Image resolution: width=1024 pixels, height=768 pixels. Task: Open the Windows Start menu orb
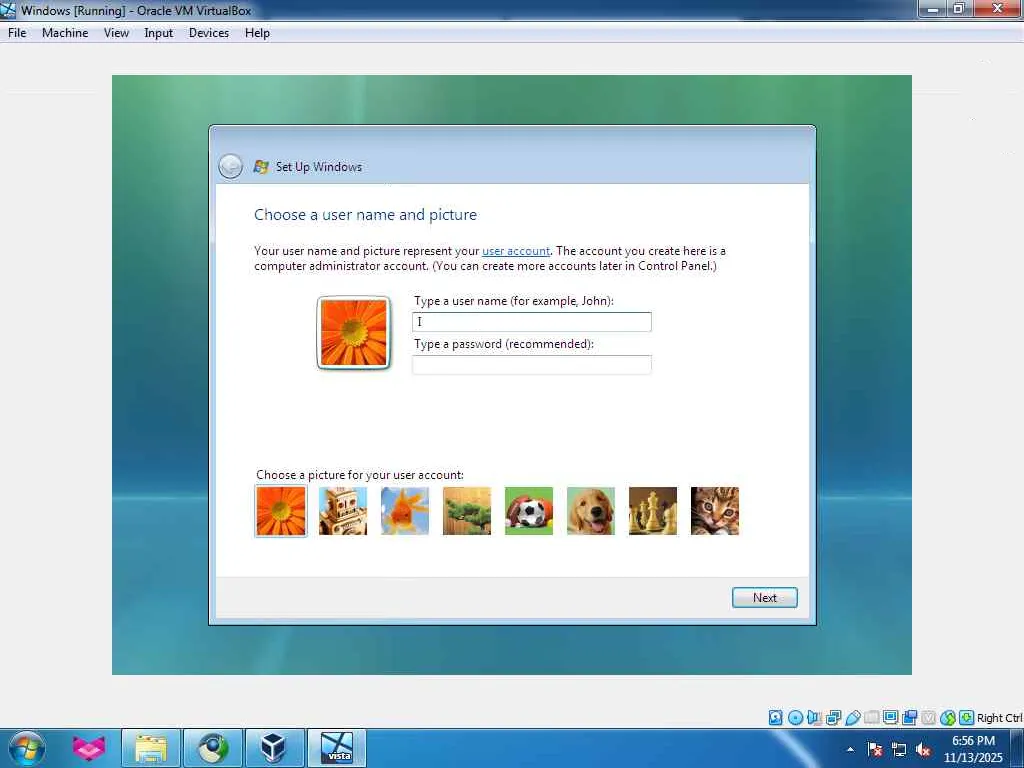[x=27, y=748]
